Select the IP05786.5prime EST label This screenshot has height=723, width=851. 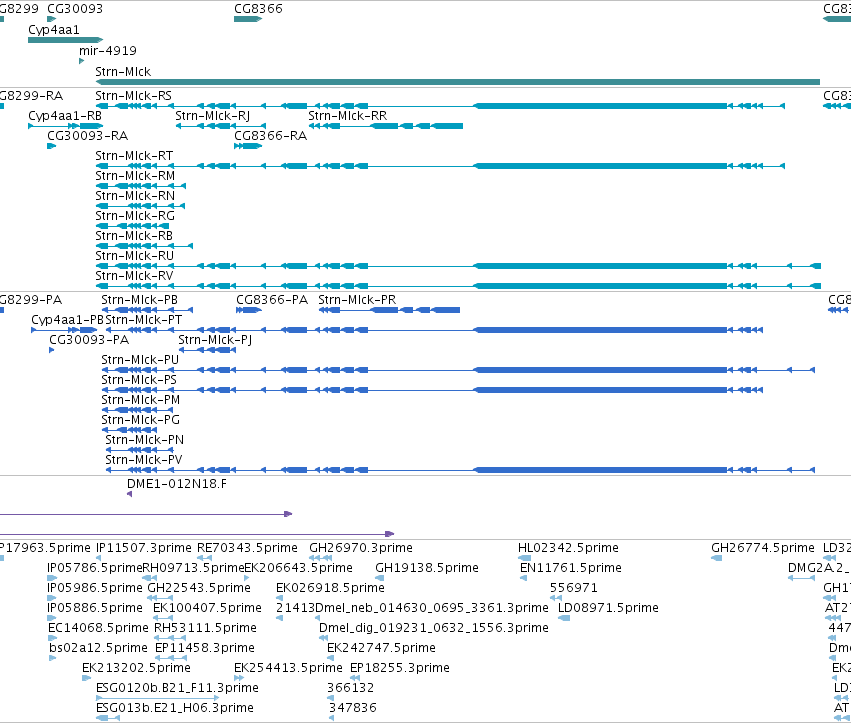(x=95, y=568)
